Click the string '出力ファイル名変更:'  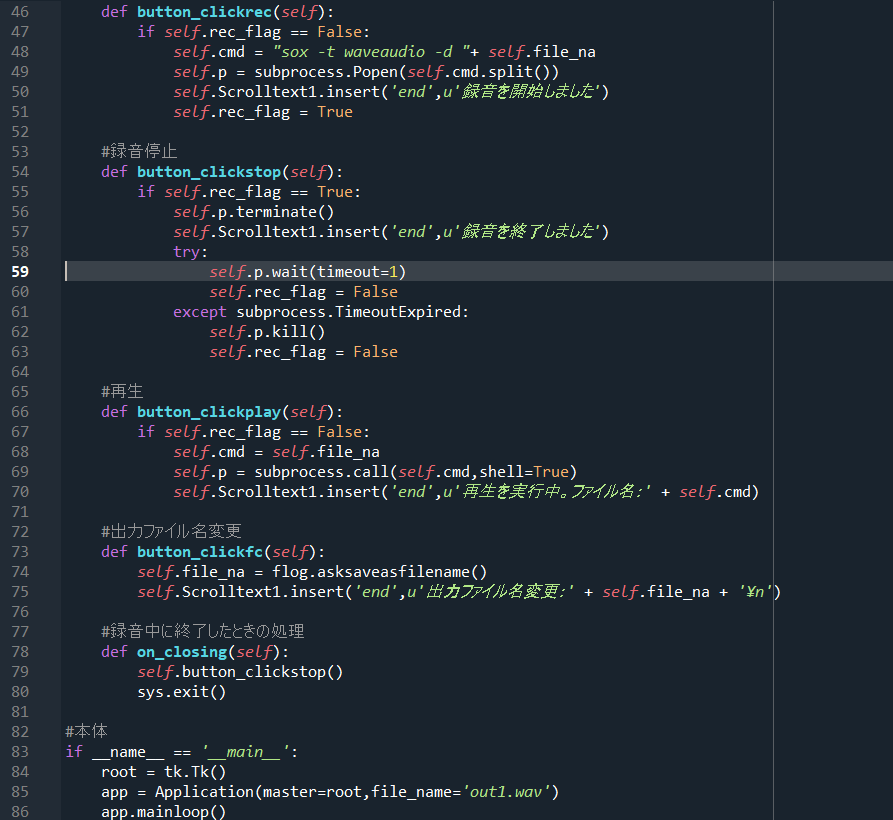(x=495, y=592)
